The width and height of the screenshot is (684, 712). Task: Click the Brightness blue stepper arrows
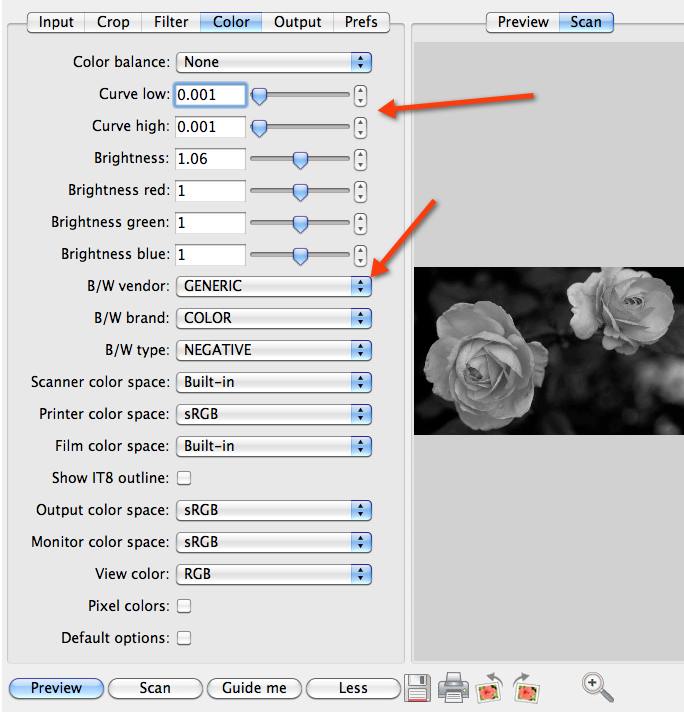pos(361,255)
